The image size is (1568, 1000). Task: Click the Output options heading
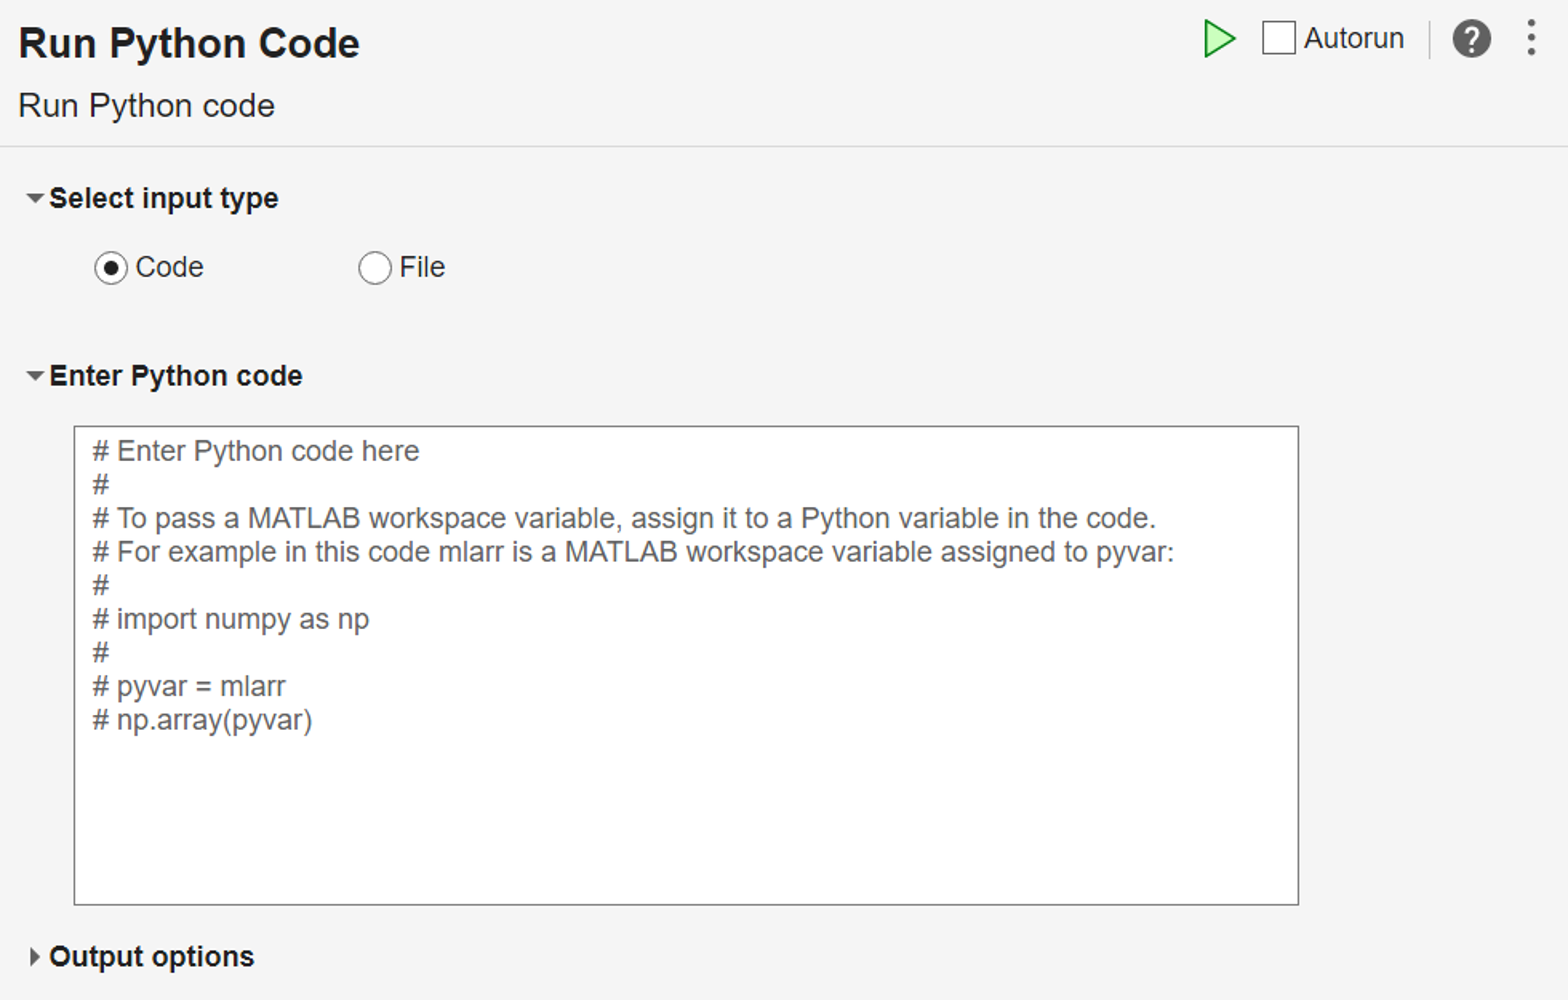tap(151, 957)
